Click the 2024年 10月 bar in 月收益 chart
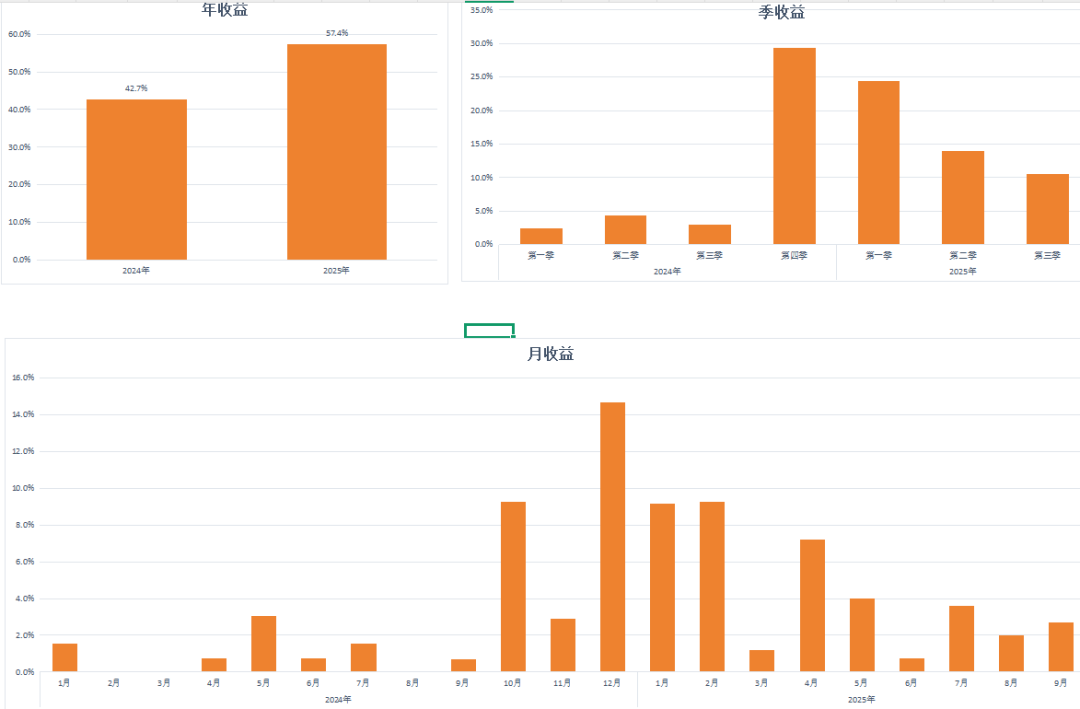The width and height of the screenshot is (1080, 709). point(513,586)
